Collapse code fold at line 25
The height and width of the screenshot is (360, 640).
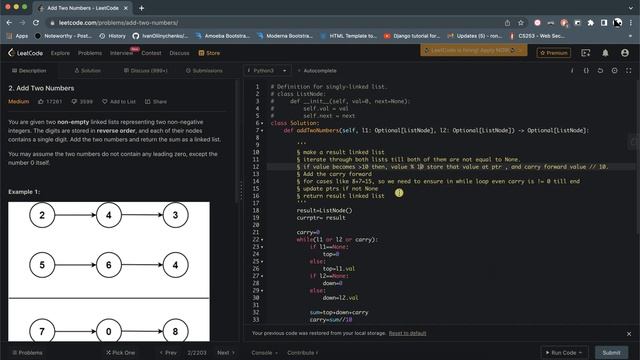click(262, 262)
